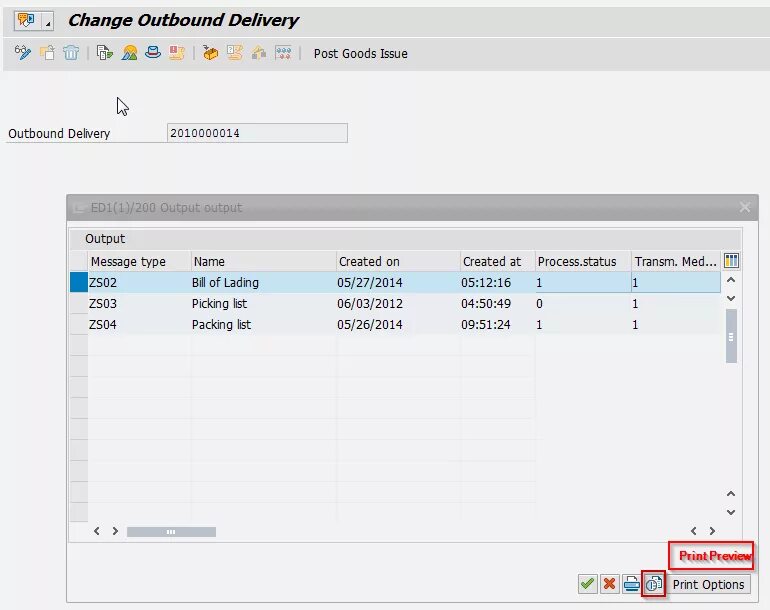Click the Outbound Delivery number field
Viewport: 770px width, 610px height.
pyautogui.click(x=257, y=133)
